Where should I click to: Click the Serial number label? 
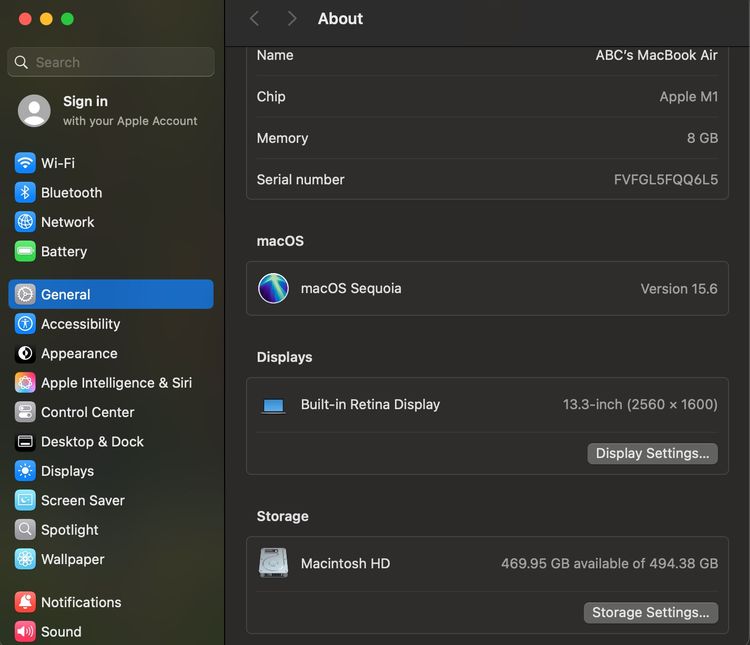point(300,179)
